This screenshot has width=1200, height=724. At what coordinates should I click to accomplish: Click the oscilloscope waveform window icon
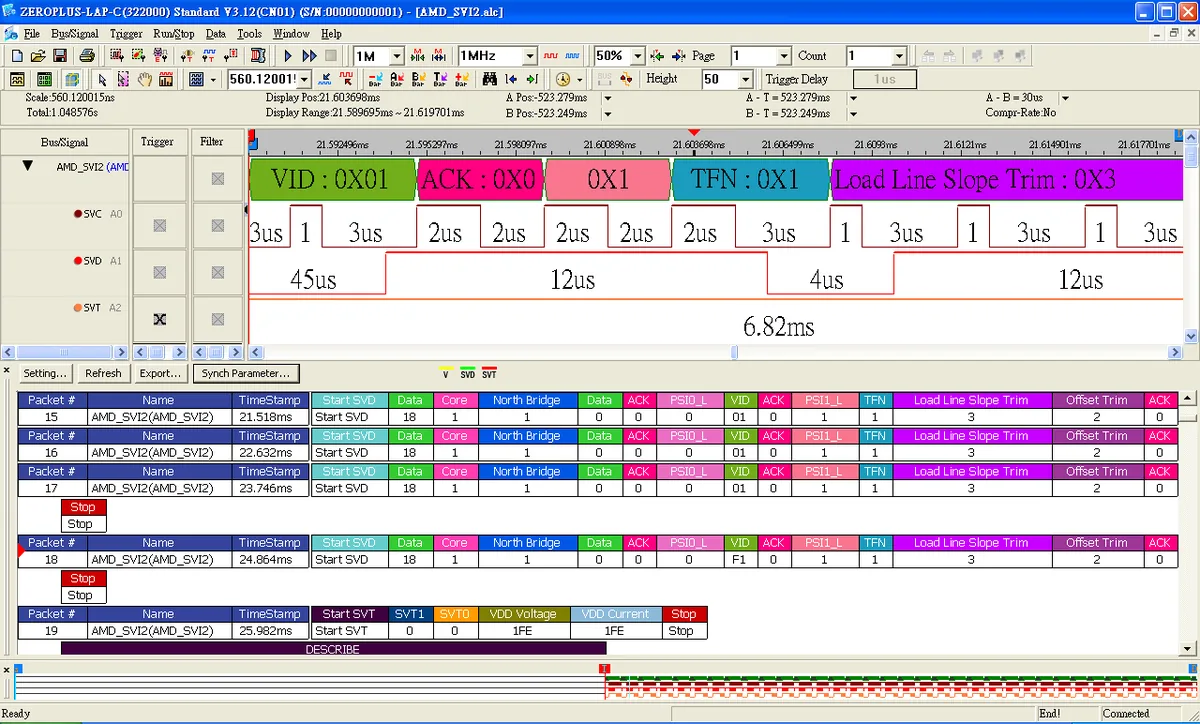pyautogui.click(x=17, y=79)
